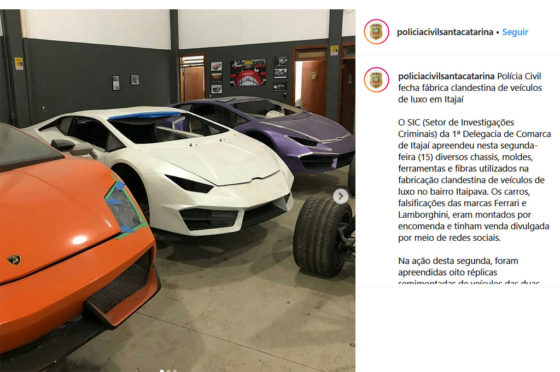Click the taped headlight on the orange car
The image size is (560, 372).
pos(124,209)
